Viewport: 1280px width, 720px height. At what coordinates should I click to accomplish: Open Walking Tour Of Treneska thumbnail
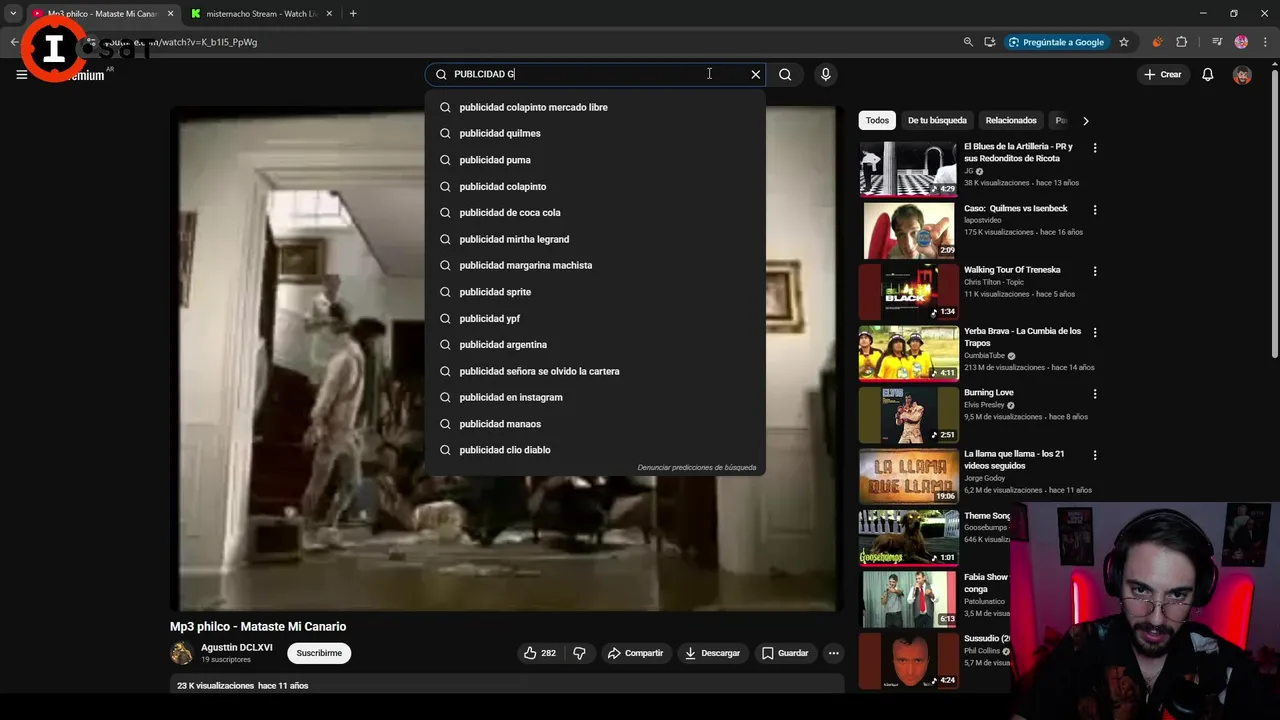coord(908,291)
